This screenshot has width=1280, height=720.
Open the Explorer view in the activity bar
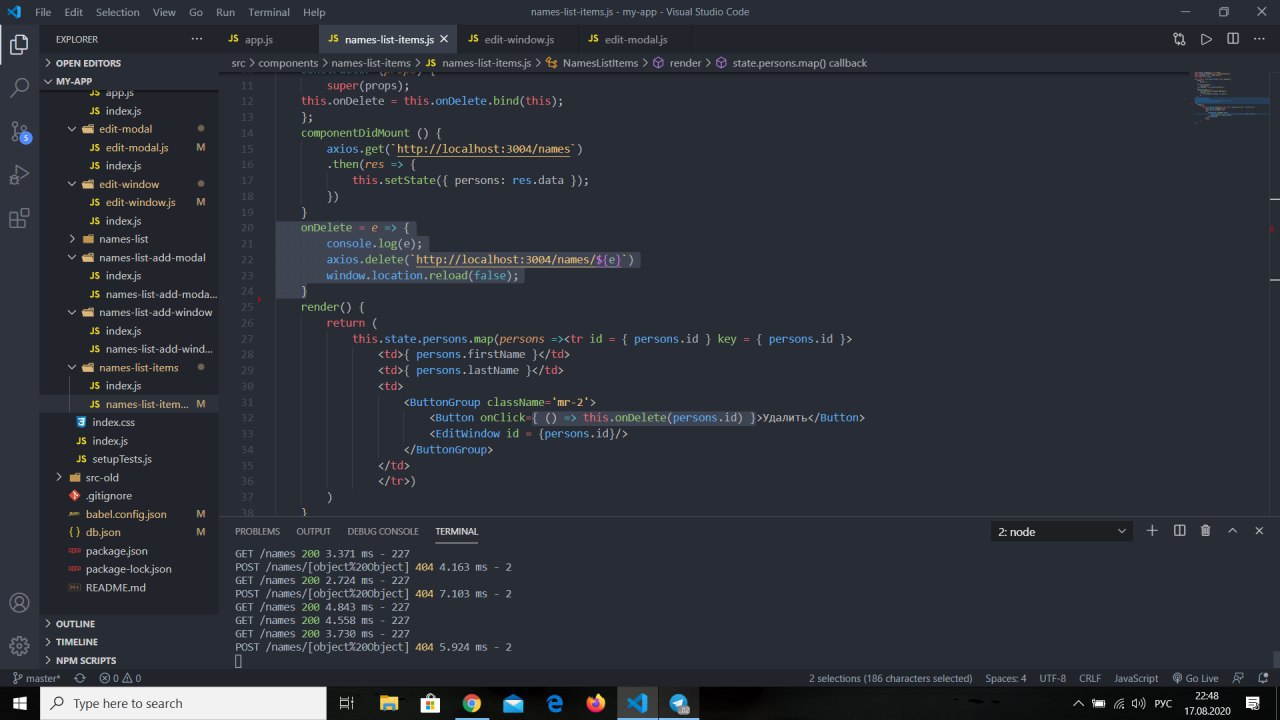pos(19,44)
